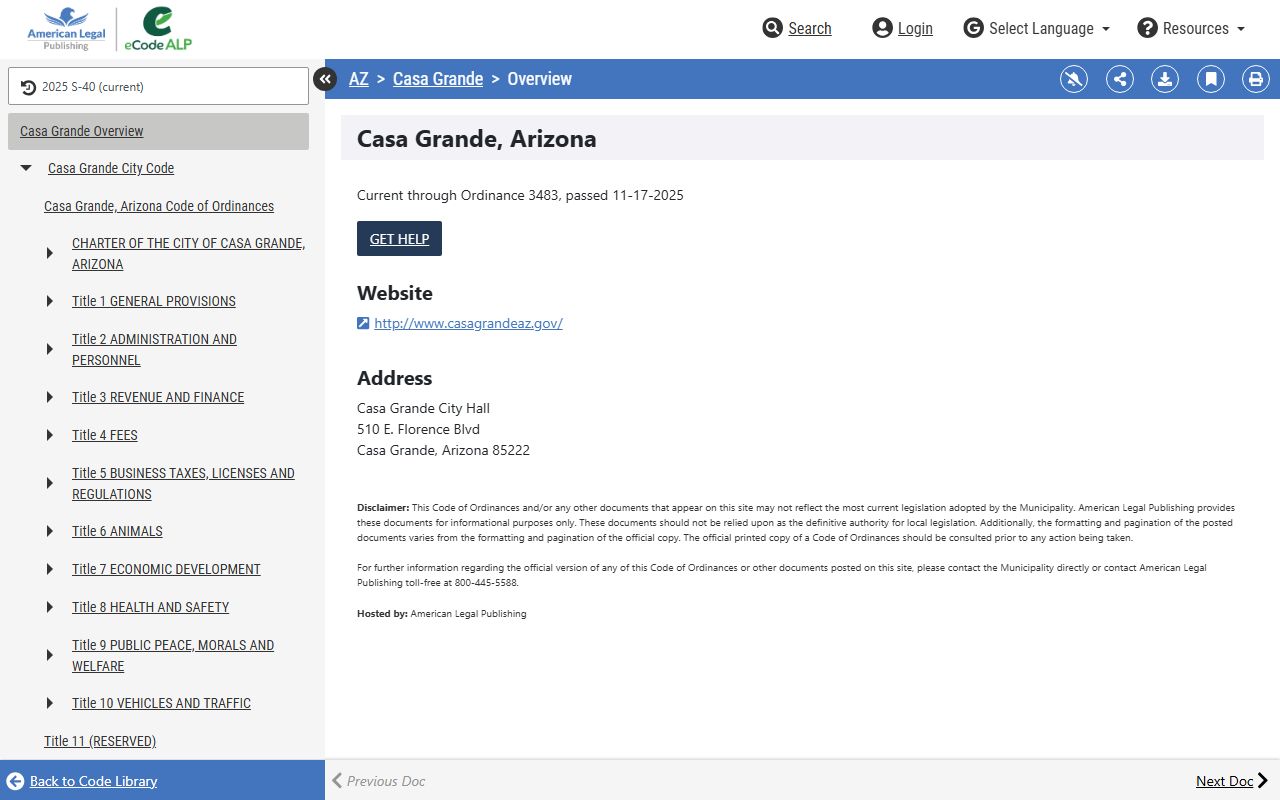Open Title 3 REVENUE AND FINANCE
This screenshot has width=1280, height=800.
[x=158, y=397]
